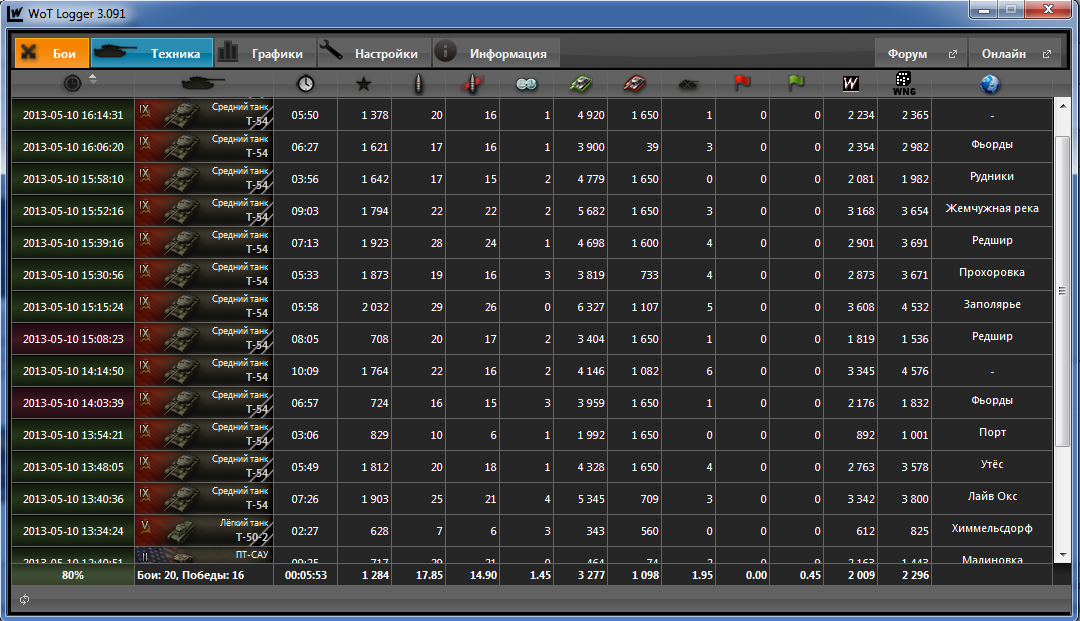Click the WoT Logger title bar icon
The height and width of the screenshot is (621, 1080).
[x=14, y=13]
